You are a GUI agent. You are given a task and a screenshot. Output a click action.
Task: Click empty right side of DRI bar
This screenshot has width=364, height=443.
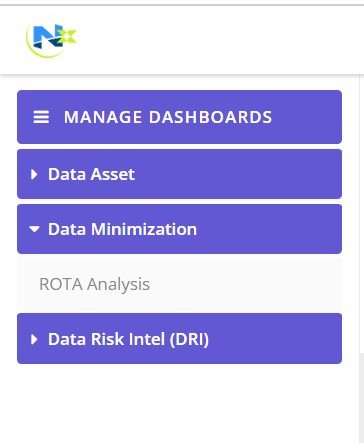click(275, 339)
